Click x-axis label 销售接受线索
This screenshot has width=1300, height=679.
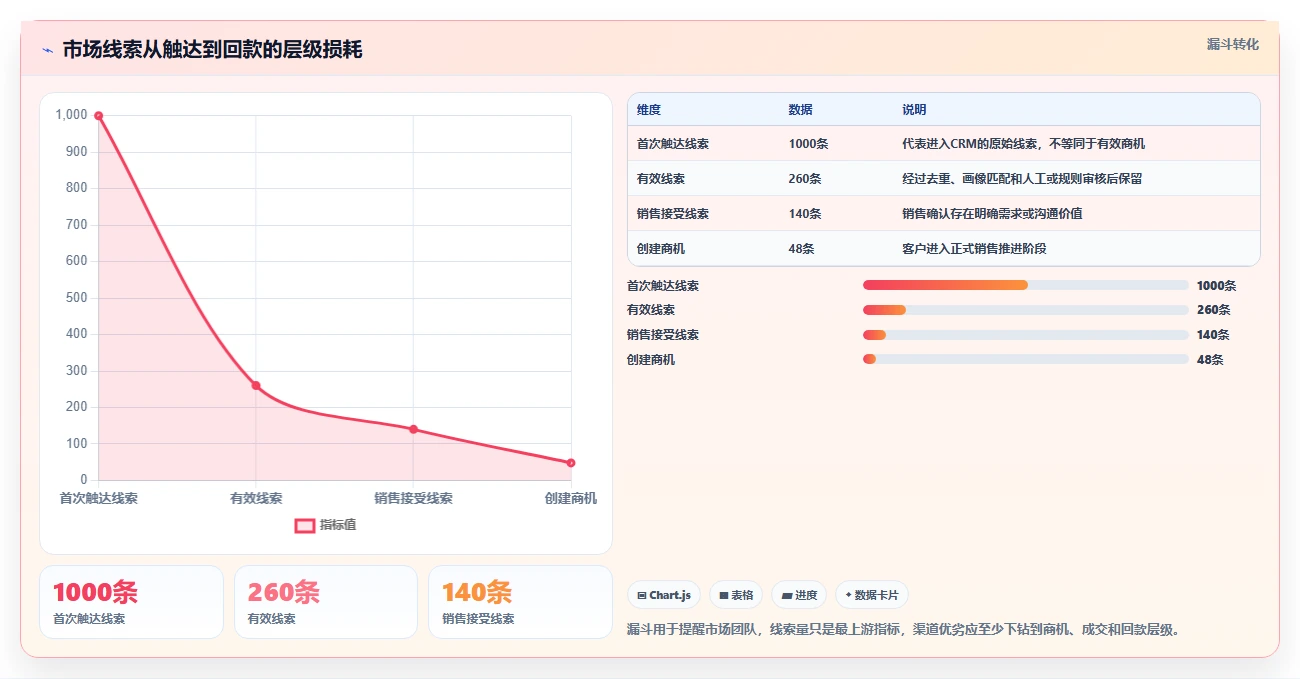tap(413, 498)
